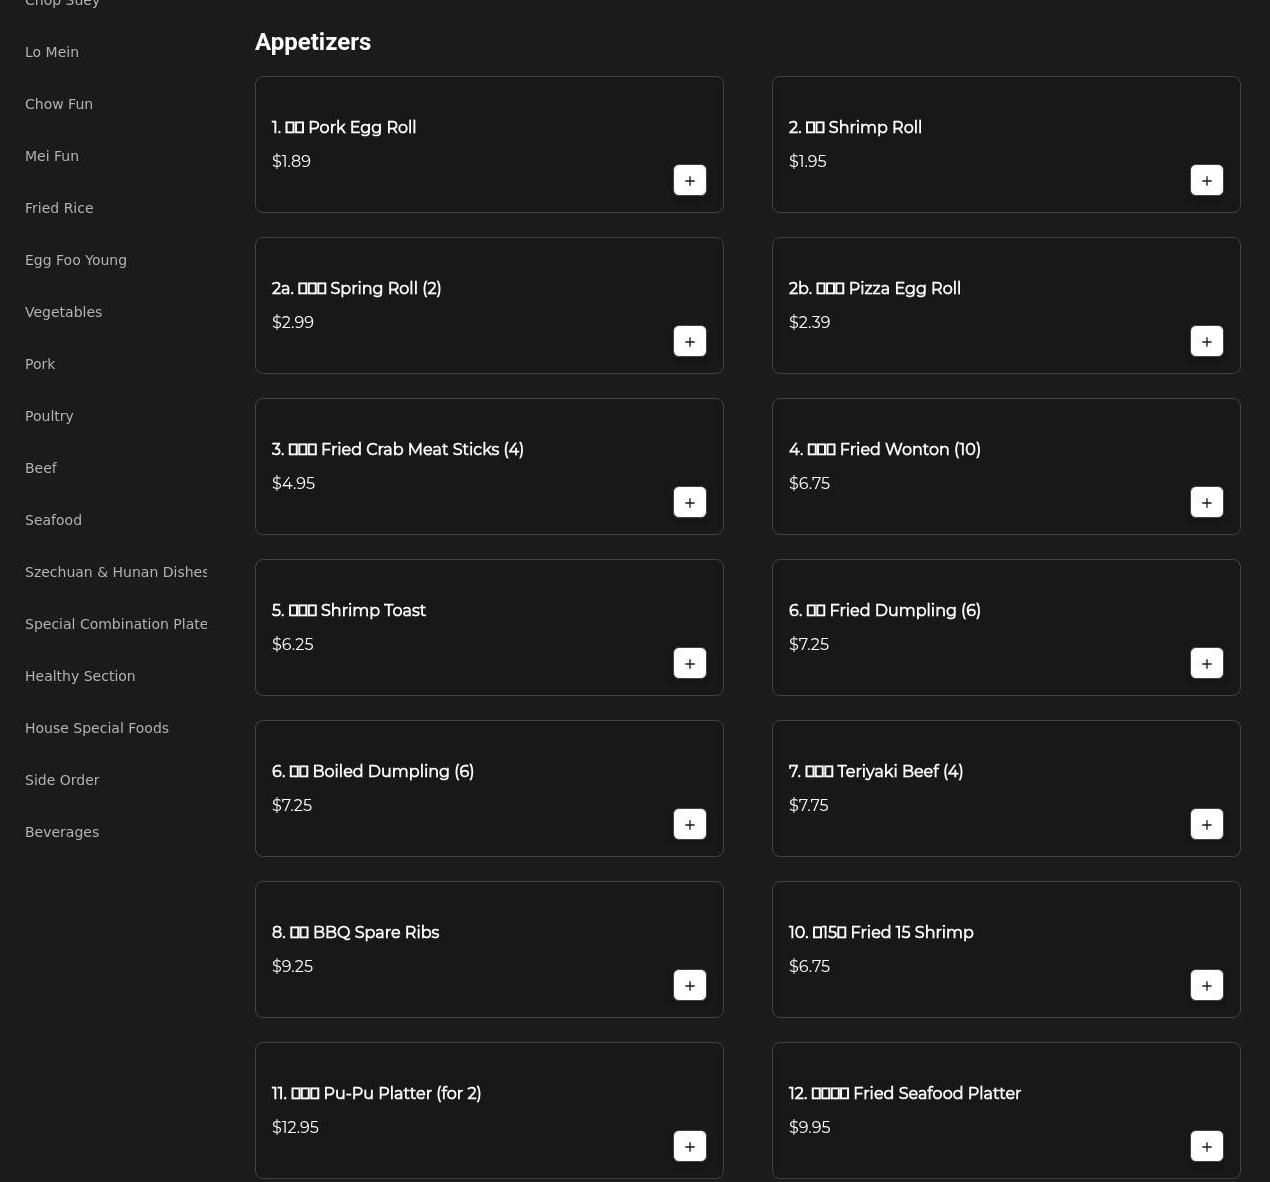The image size is (1270, 1182).
Task: Navigate to Pork category
Action: 40,364
